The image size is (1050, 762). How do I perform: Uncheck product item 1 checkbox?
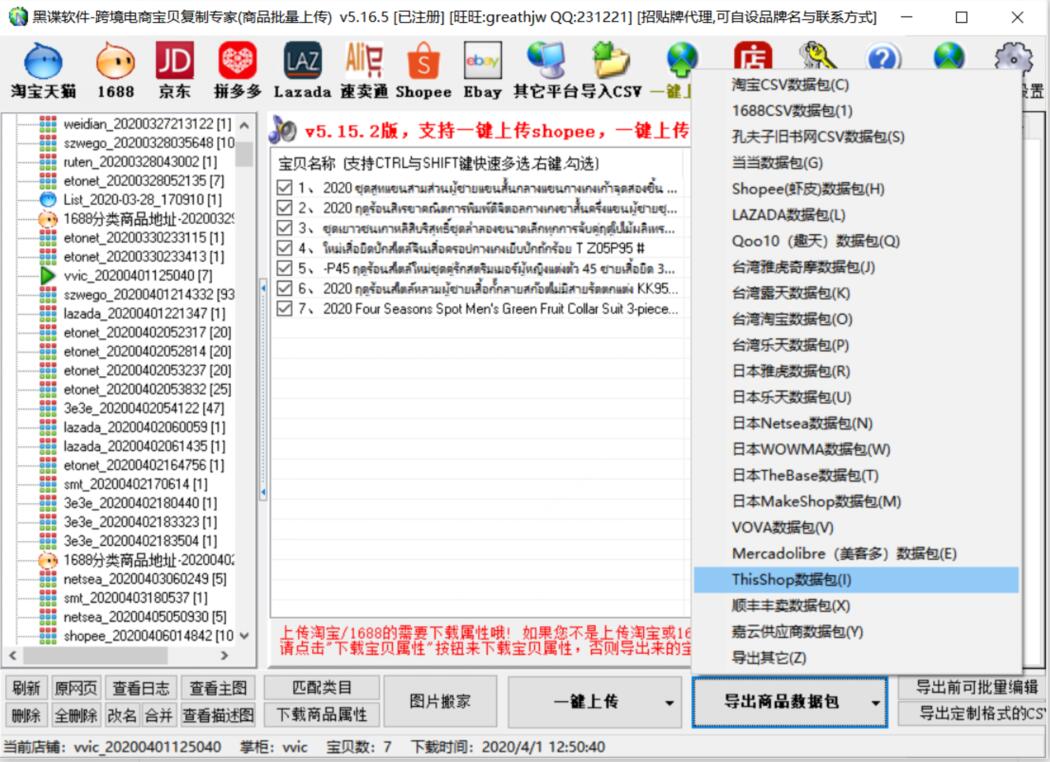pyautogui.click(x=285, y=187)
